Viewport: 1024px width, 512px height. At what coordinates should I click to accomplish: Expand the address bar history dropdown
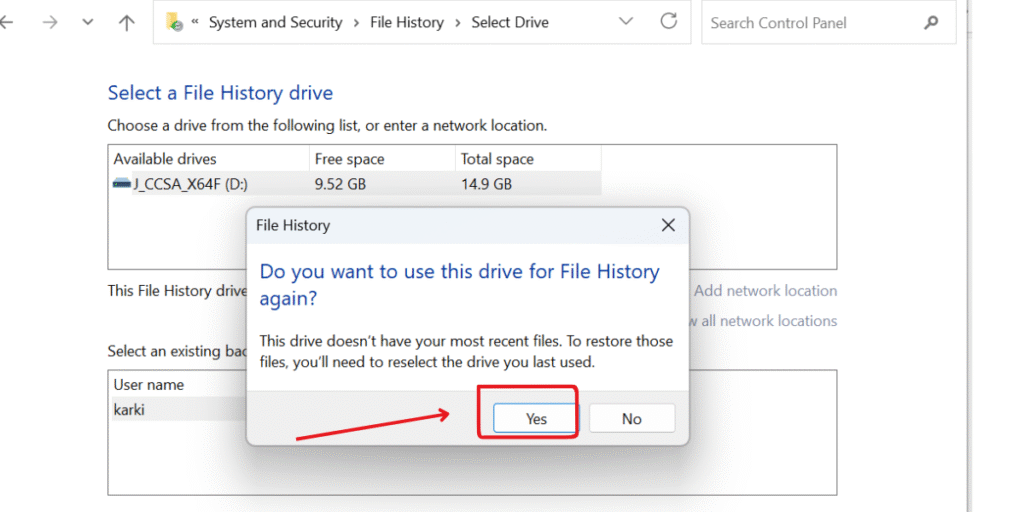(x=626, y=22)
